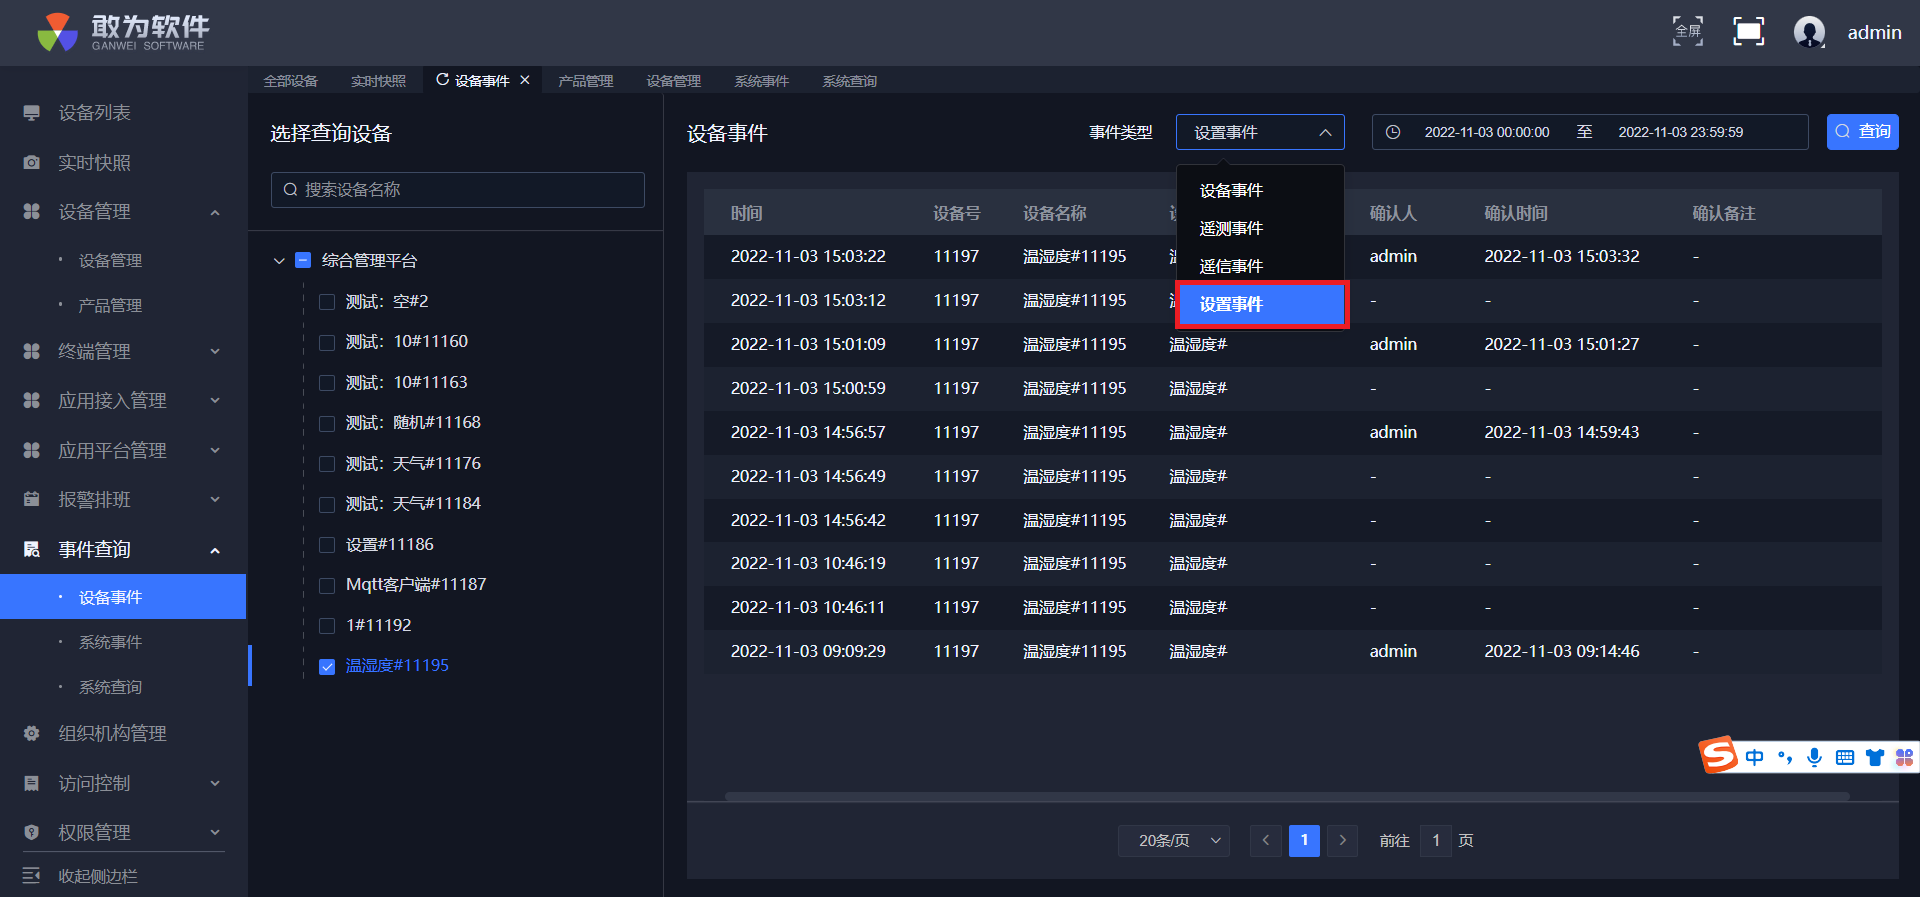Check the 设置#11186 checkbox

click(327, 545)
